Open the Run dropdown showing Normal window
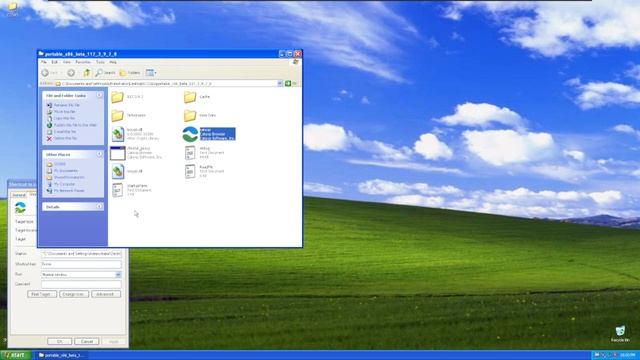 pos(81,275)
